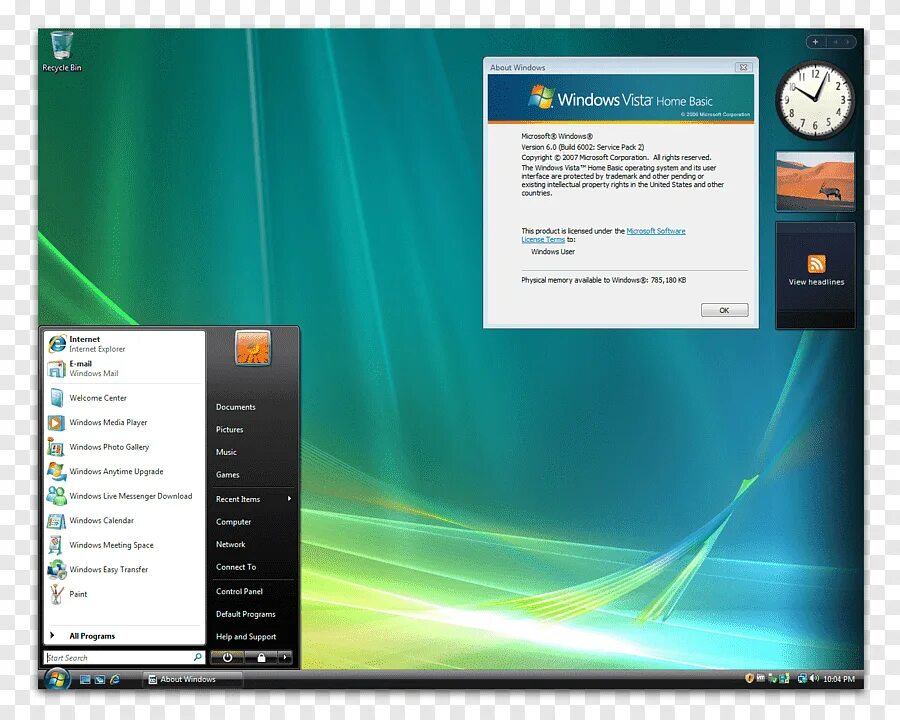Click the Version 6.0 Build 6002 text

[583, 147]
